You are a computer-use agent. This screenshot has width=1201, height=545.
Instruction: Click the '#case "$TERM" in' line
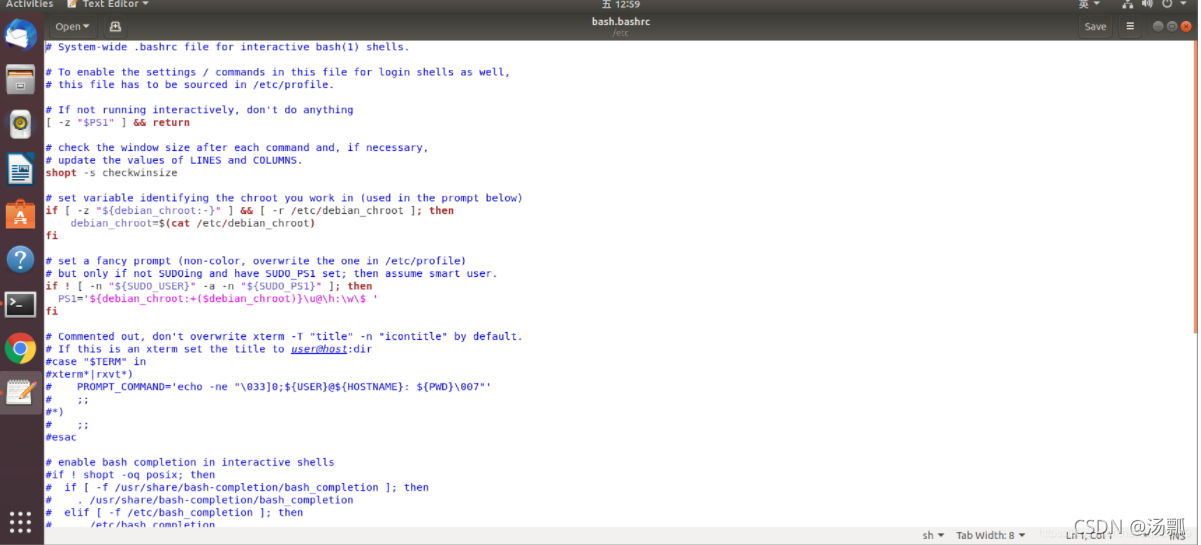(95, 361)
